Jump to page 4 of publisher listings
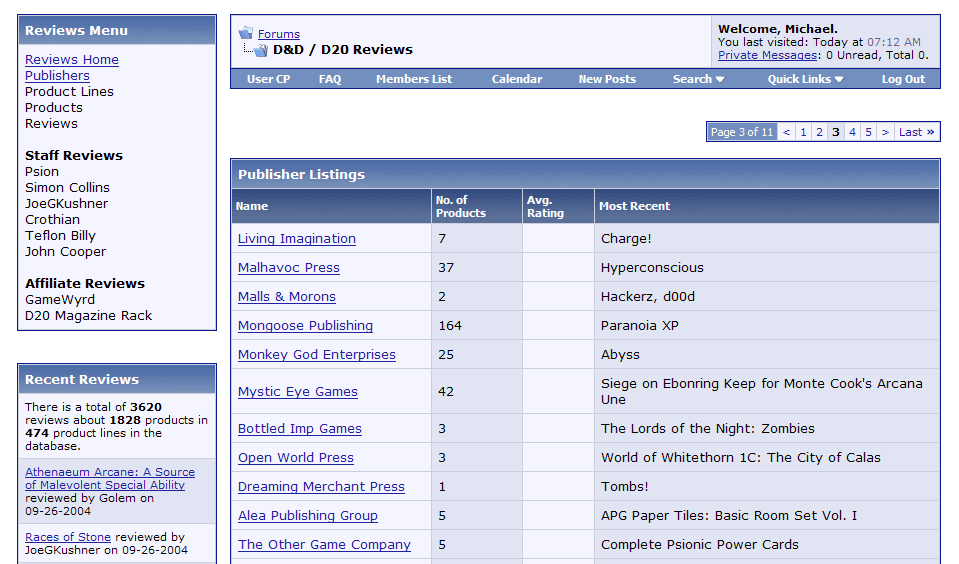 (x=852, y=132)
